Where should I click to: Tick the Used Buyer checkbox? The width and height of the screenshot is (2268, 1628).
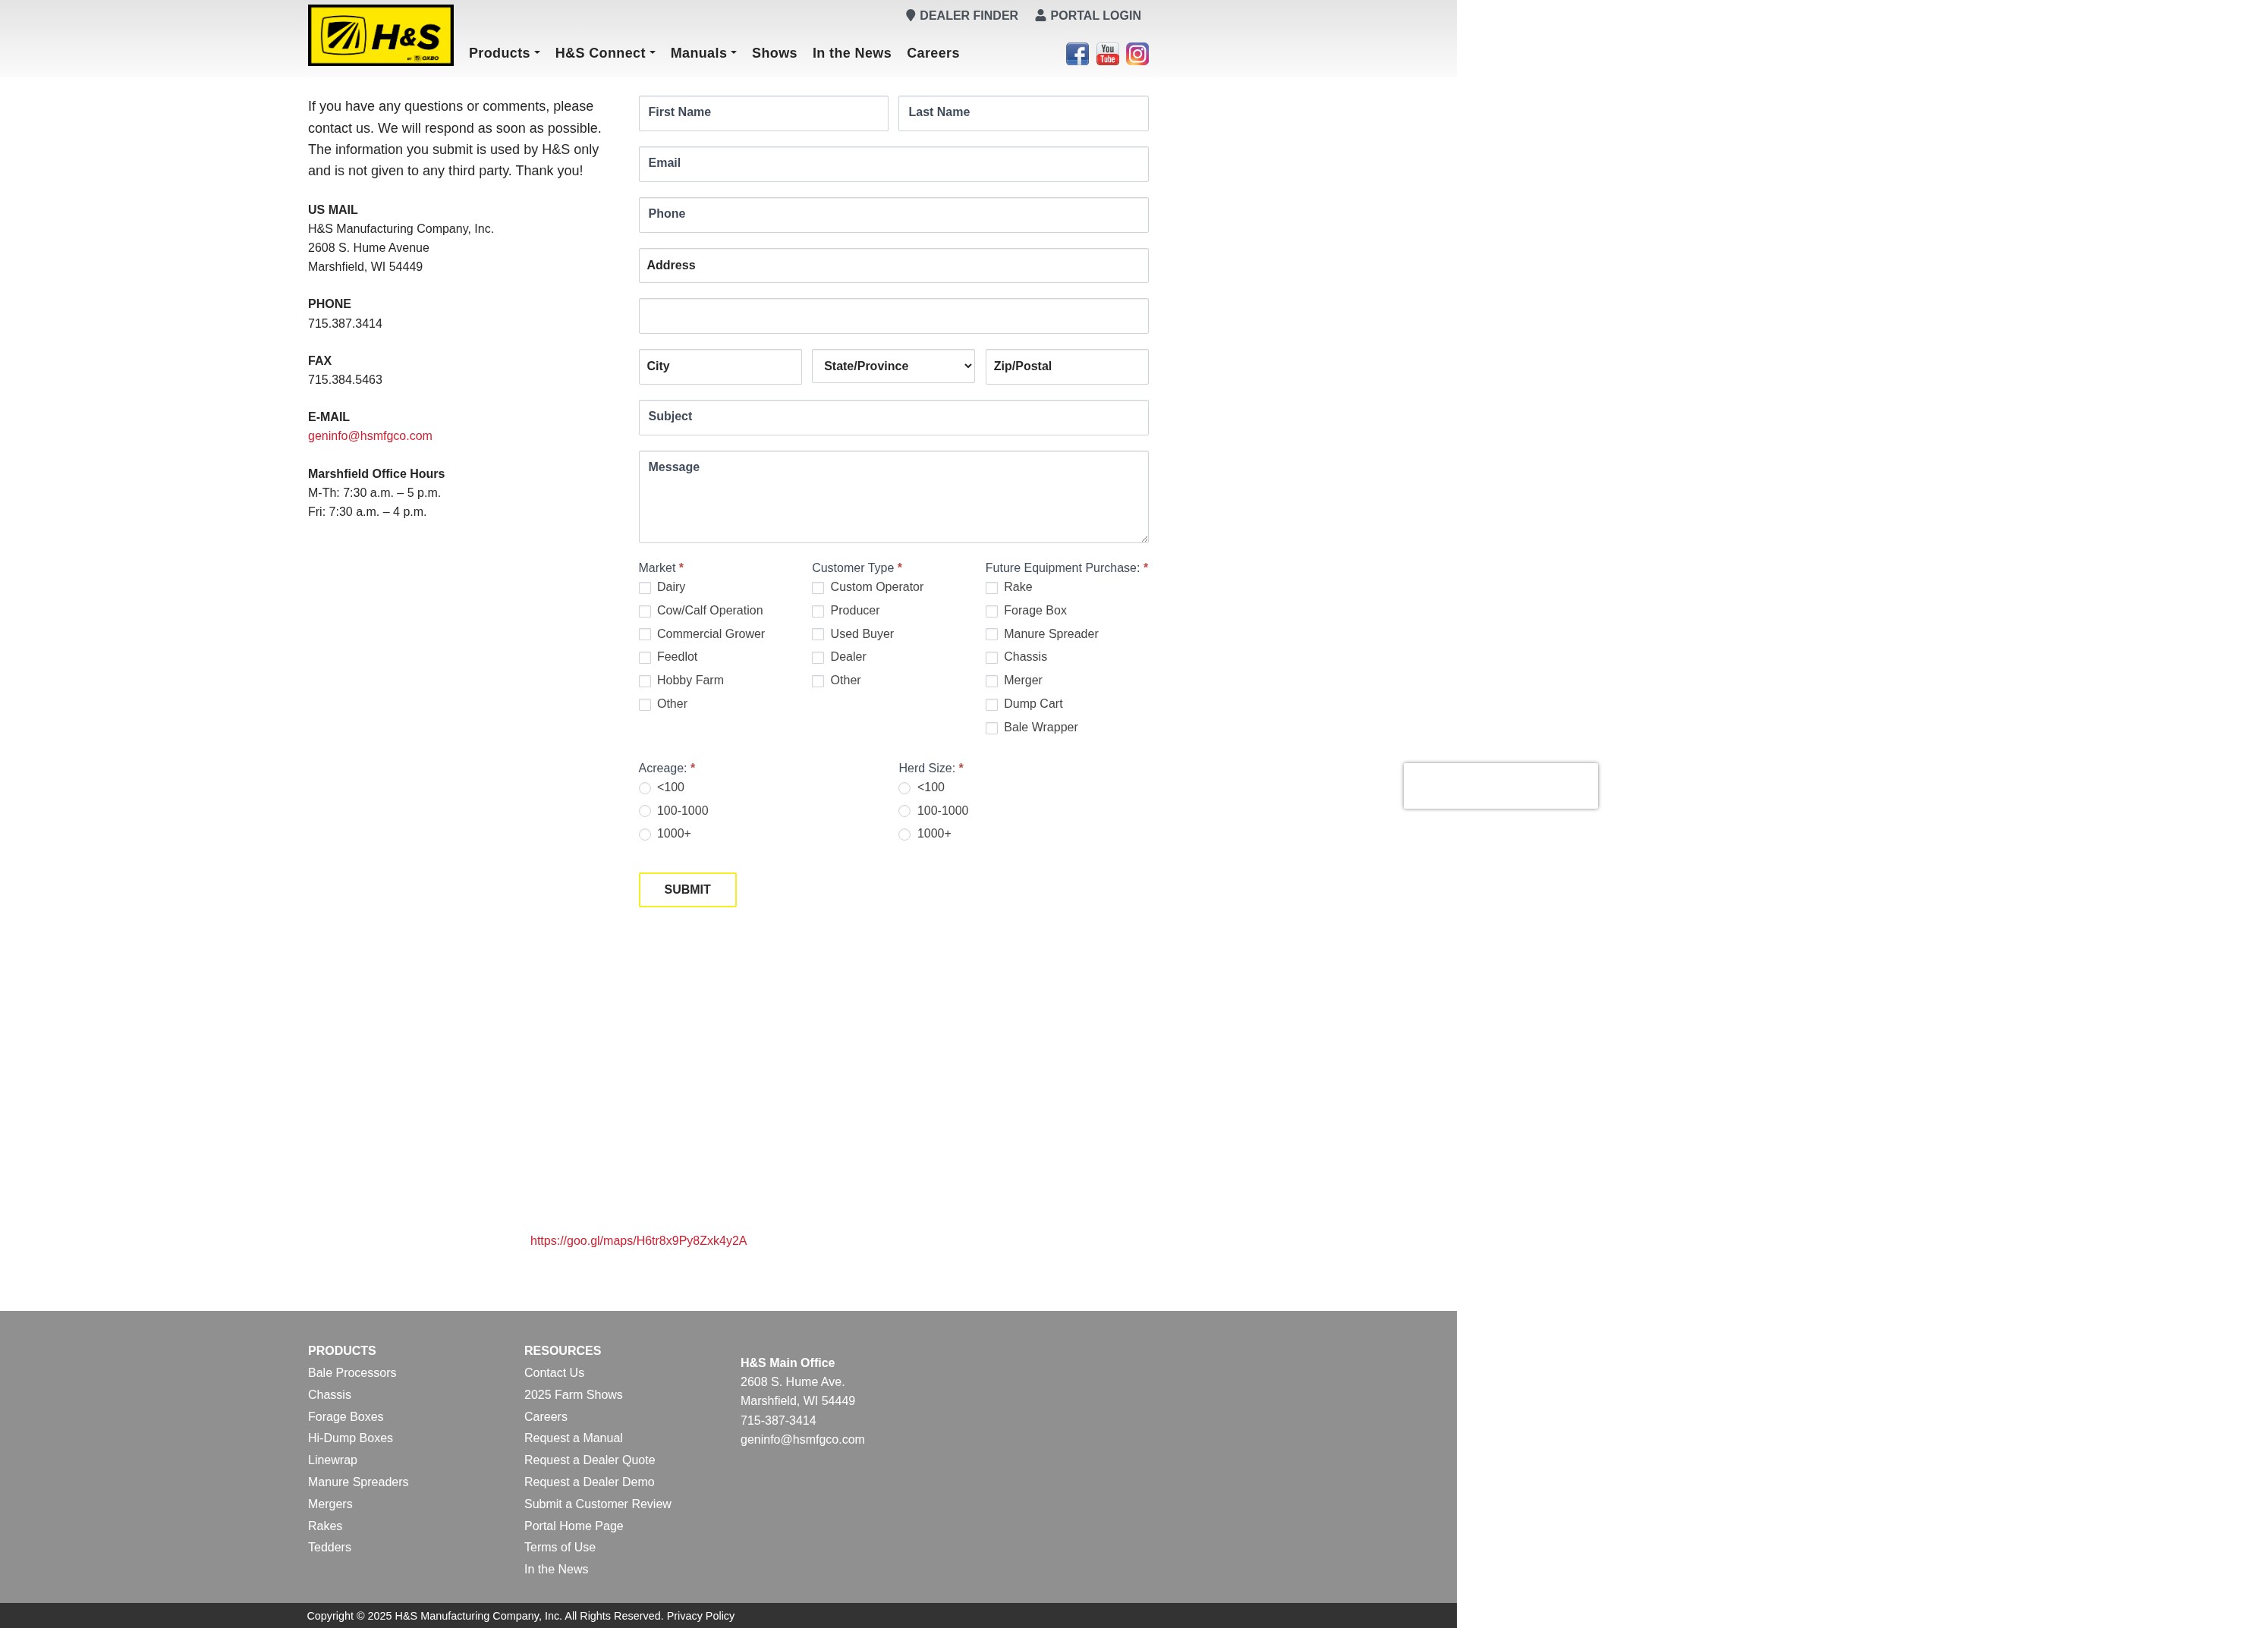pos(818,635)
